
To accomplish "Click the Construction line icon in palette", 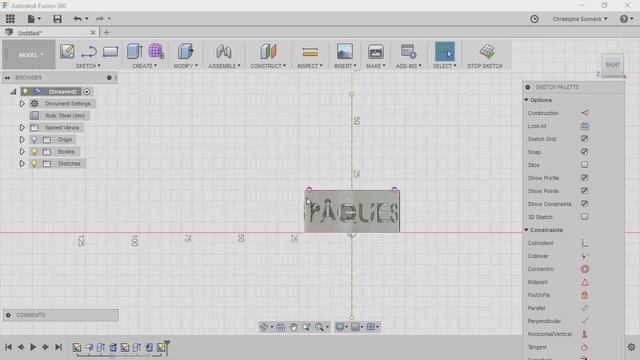I will (584, 113).
